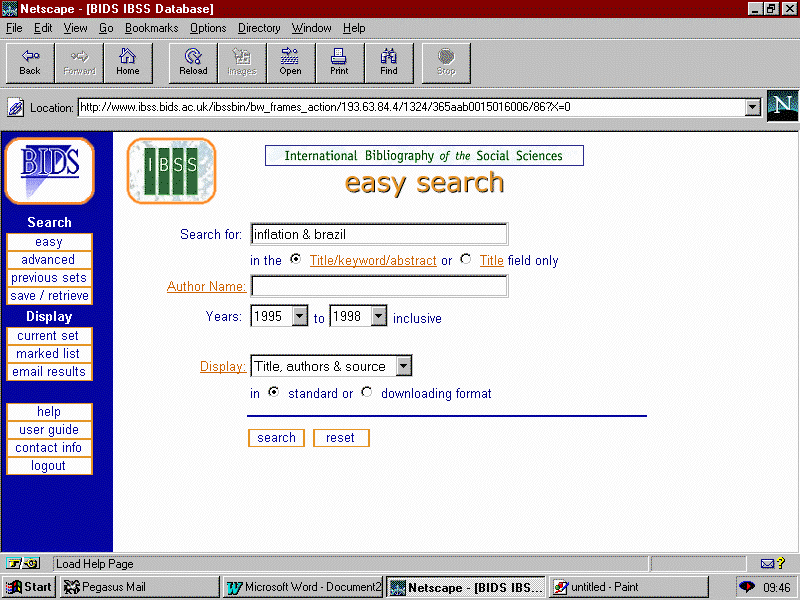Click the BIDS logo in sidebar
800x600 pixels.
pos(49,170)
